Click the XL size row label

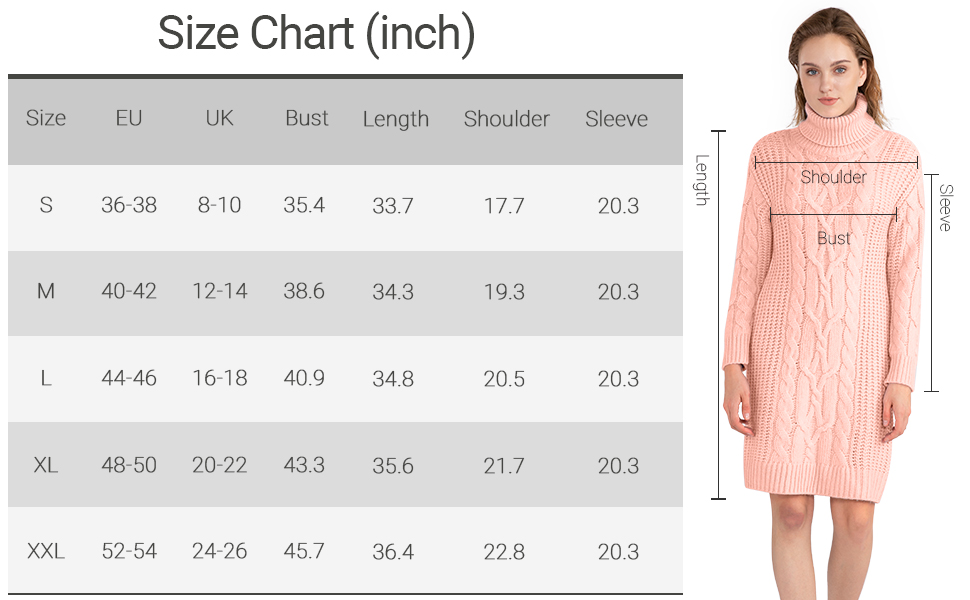[x=46, y=465]
